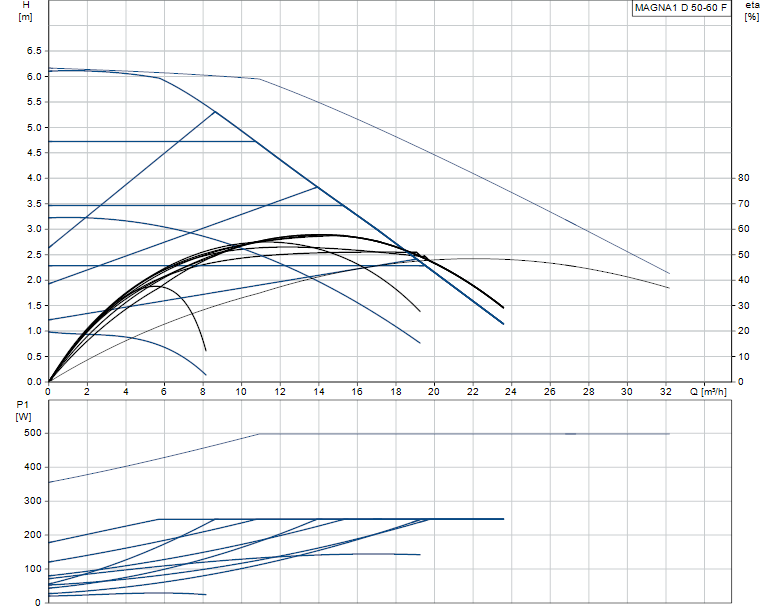Click the H [m] axis label
The width and height of the screenshot is (774, 611).
click(25, 11)
